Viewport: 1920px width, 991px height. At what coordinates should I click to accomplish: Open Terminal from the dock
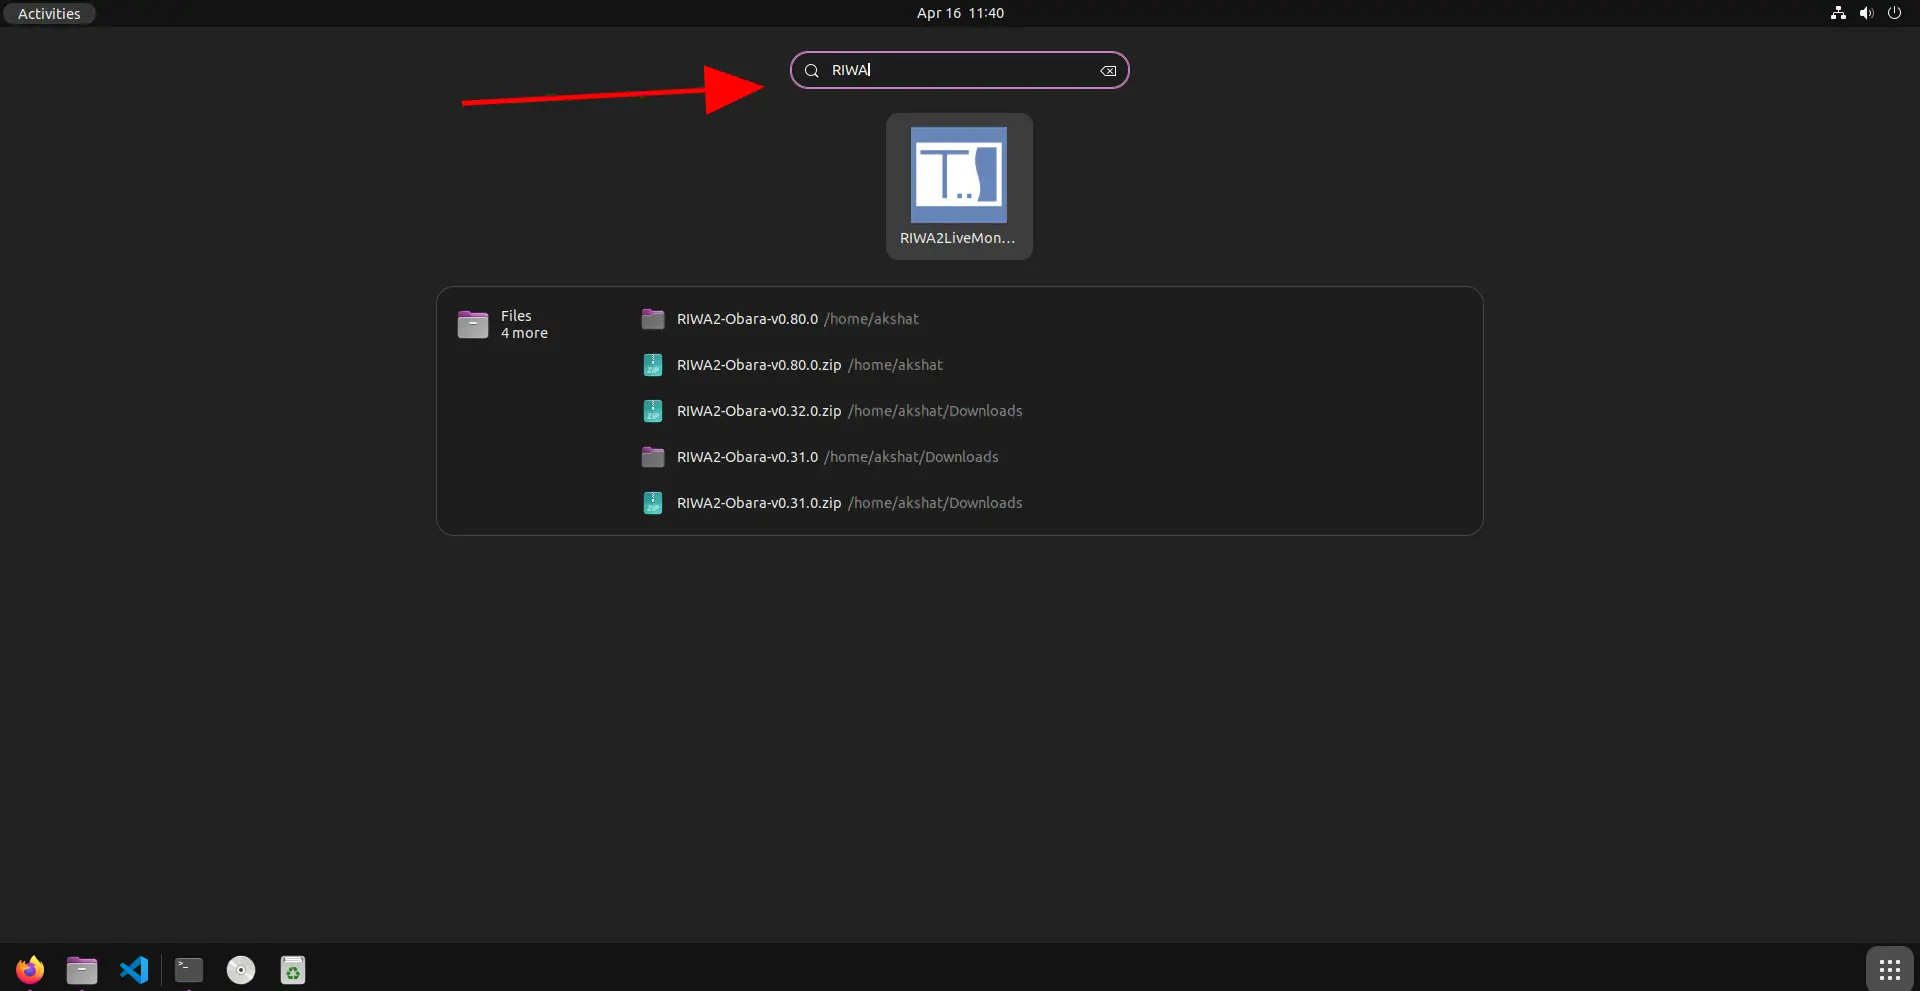189,969
